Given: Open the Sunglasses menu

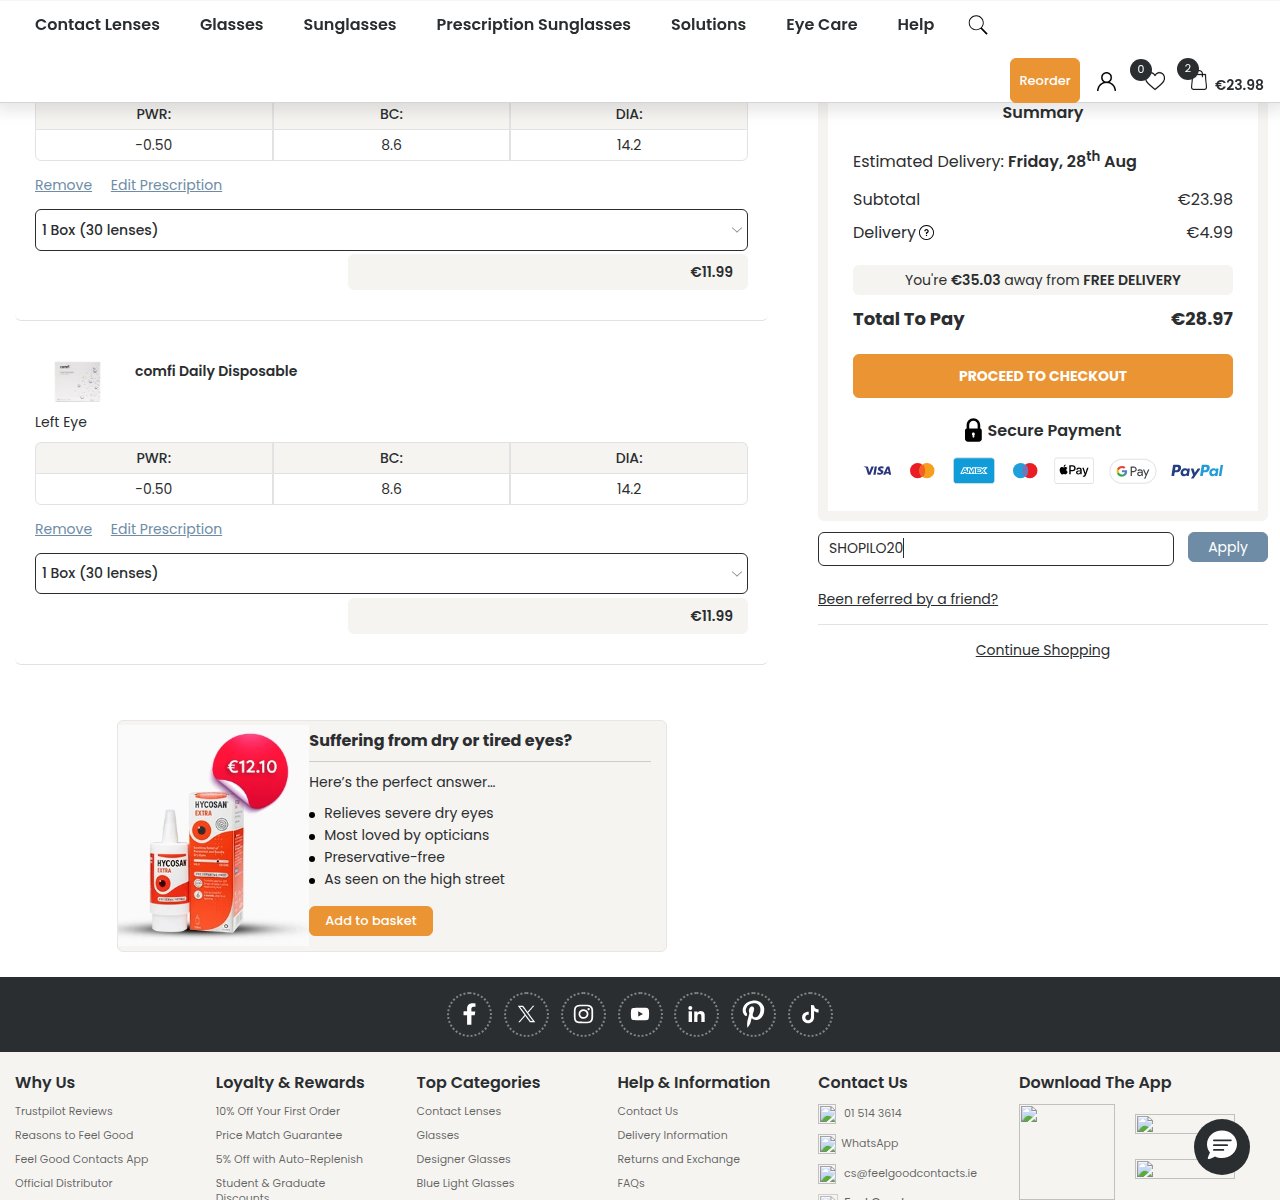Looking at the screenshot, I should [x=350, y=25].
